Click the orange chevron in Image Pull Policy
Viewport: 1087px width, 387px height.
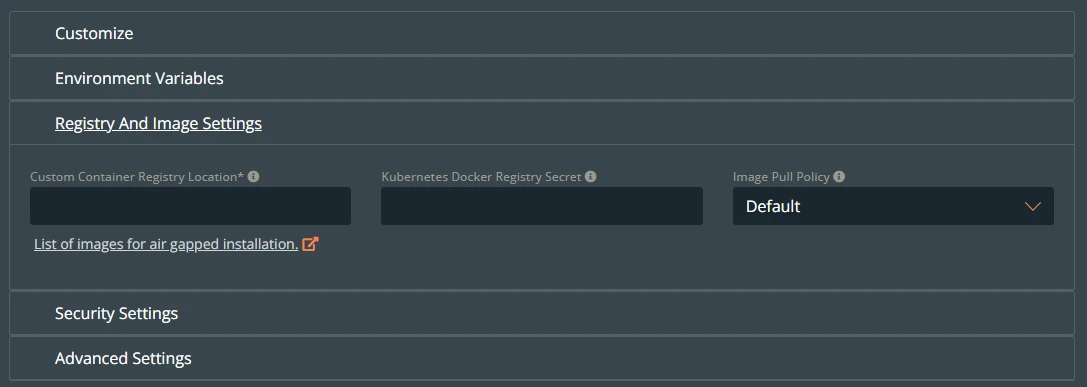[x=1032, y=207]
